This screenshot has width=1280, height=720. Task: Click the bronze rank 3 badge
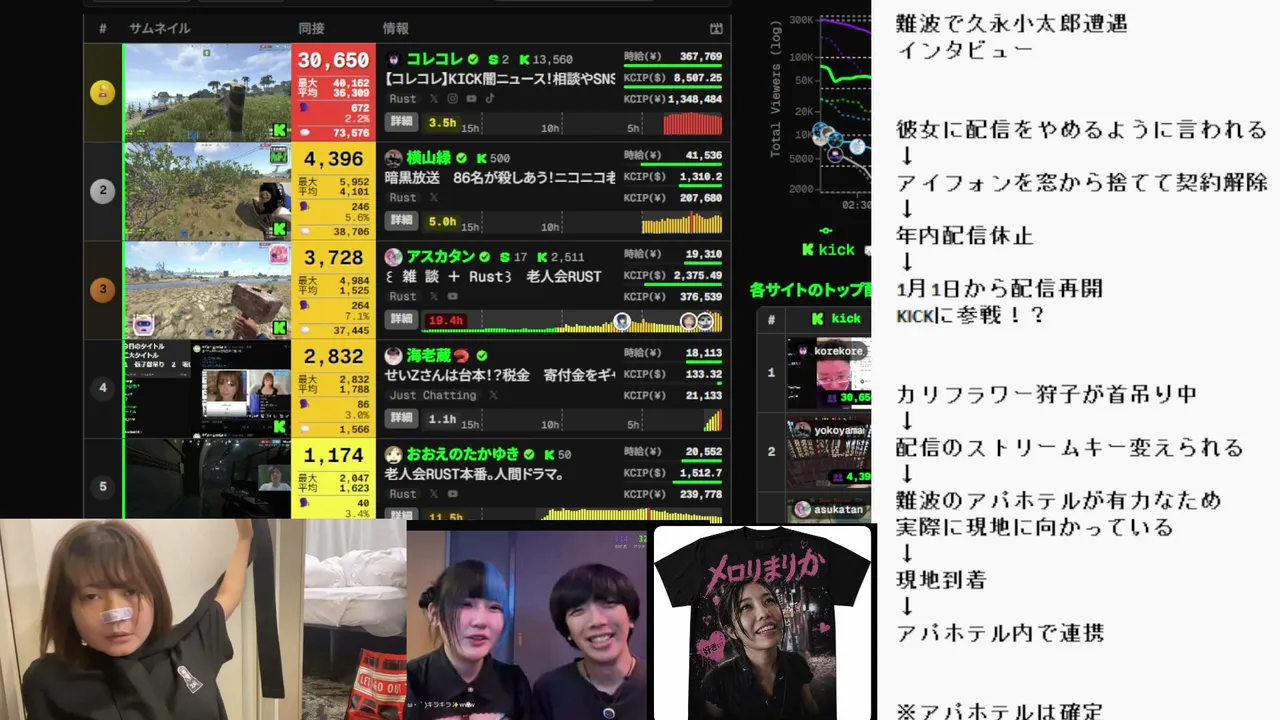click(x=102, y=290)
